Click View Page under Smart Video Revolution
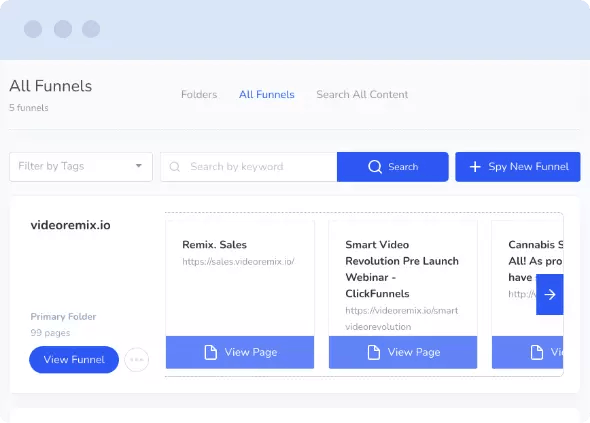This screenshot has width=590, height=423. (x=403, y=353)
